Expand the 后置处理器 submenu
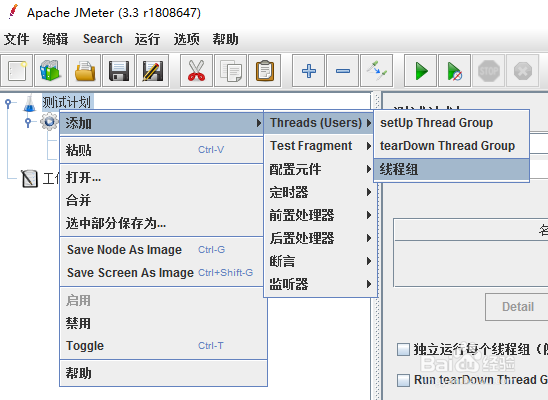The width and height of the screenshot is (548, 400). (320, 238)
